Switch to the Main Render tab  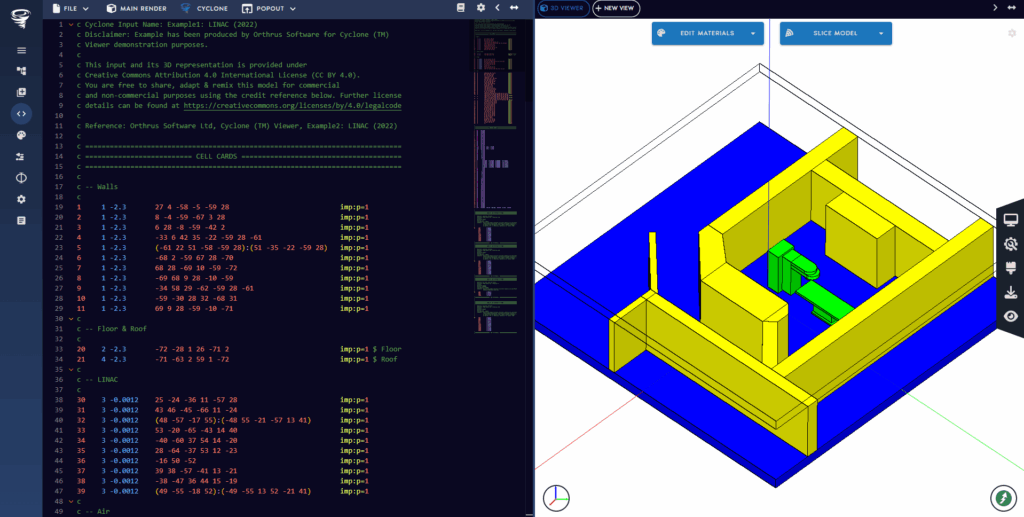[139, 7]
